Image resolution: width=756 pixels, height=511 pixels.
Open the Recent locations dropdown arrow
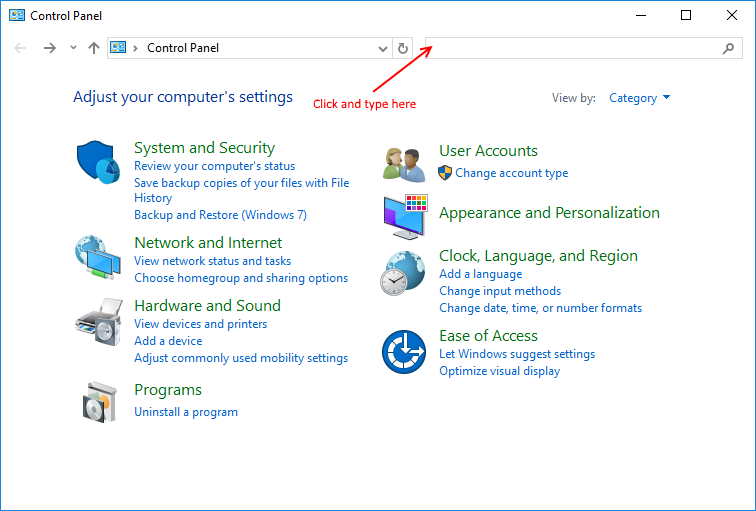coord(73,48)
